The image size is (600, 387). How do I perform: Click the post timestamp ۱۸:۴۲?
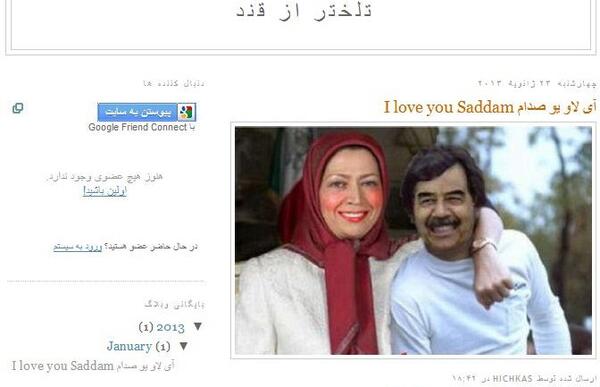coord(464,379)
